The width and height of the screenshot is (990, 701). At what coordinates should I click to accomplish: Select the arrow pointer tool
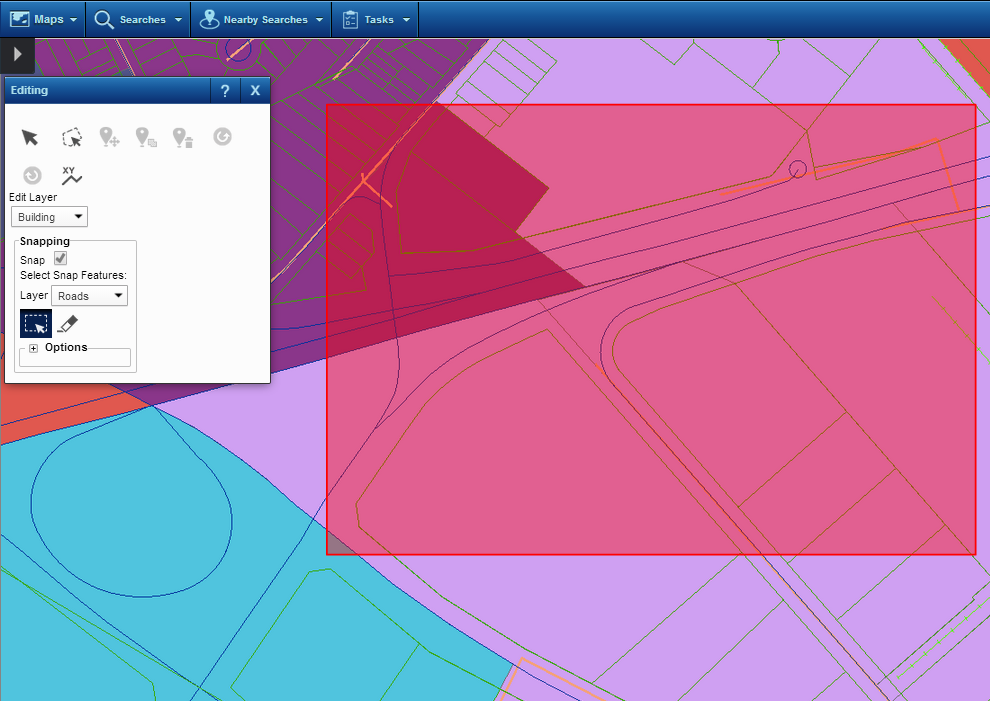coord(30,137)
